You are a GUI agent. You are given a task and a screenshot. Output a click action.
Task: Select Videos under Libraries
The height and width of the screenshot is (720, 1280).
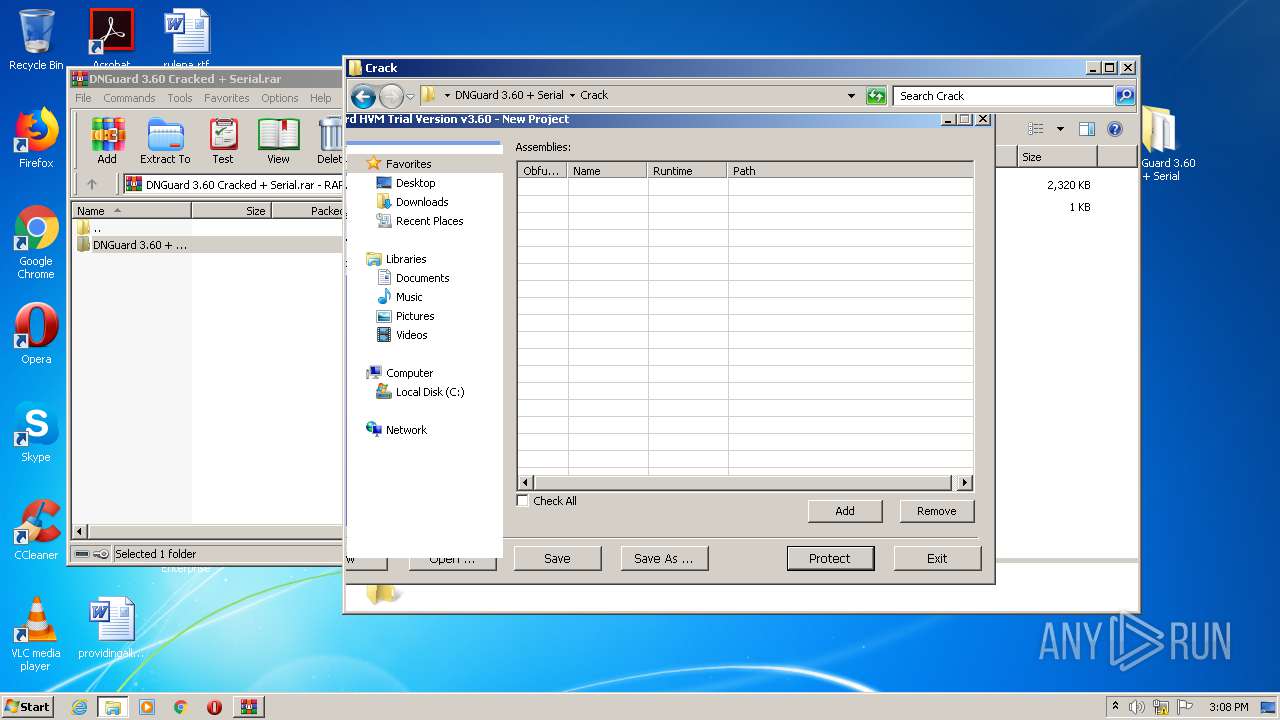tap(411, 335)
